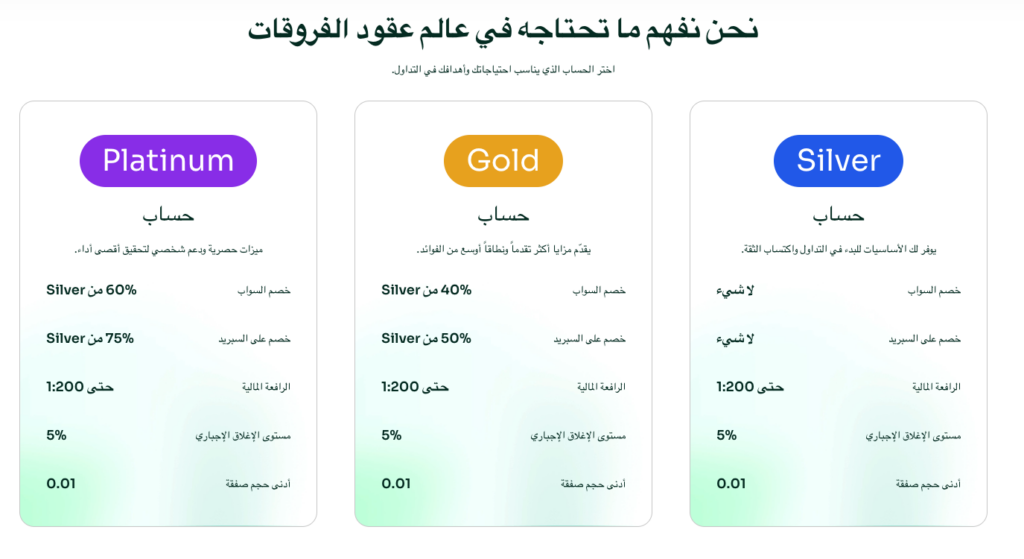The height and width of the screenshot is (559, 1024).
Task: Click Gold card description text
Action: pyautogui.click(x=503, y=249)
